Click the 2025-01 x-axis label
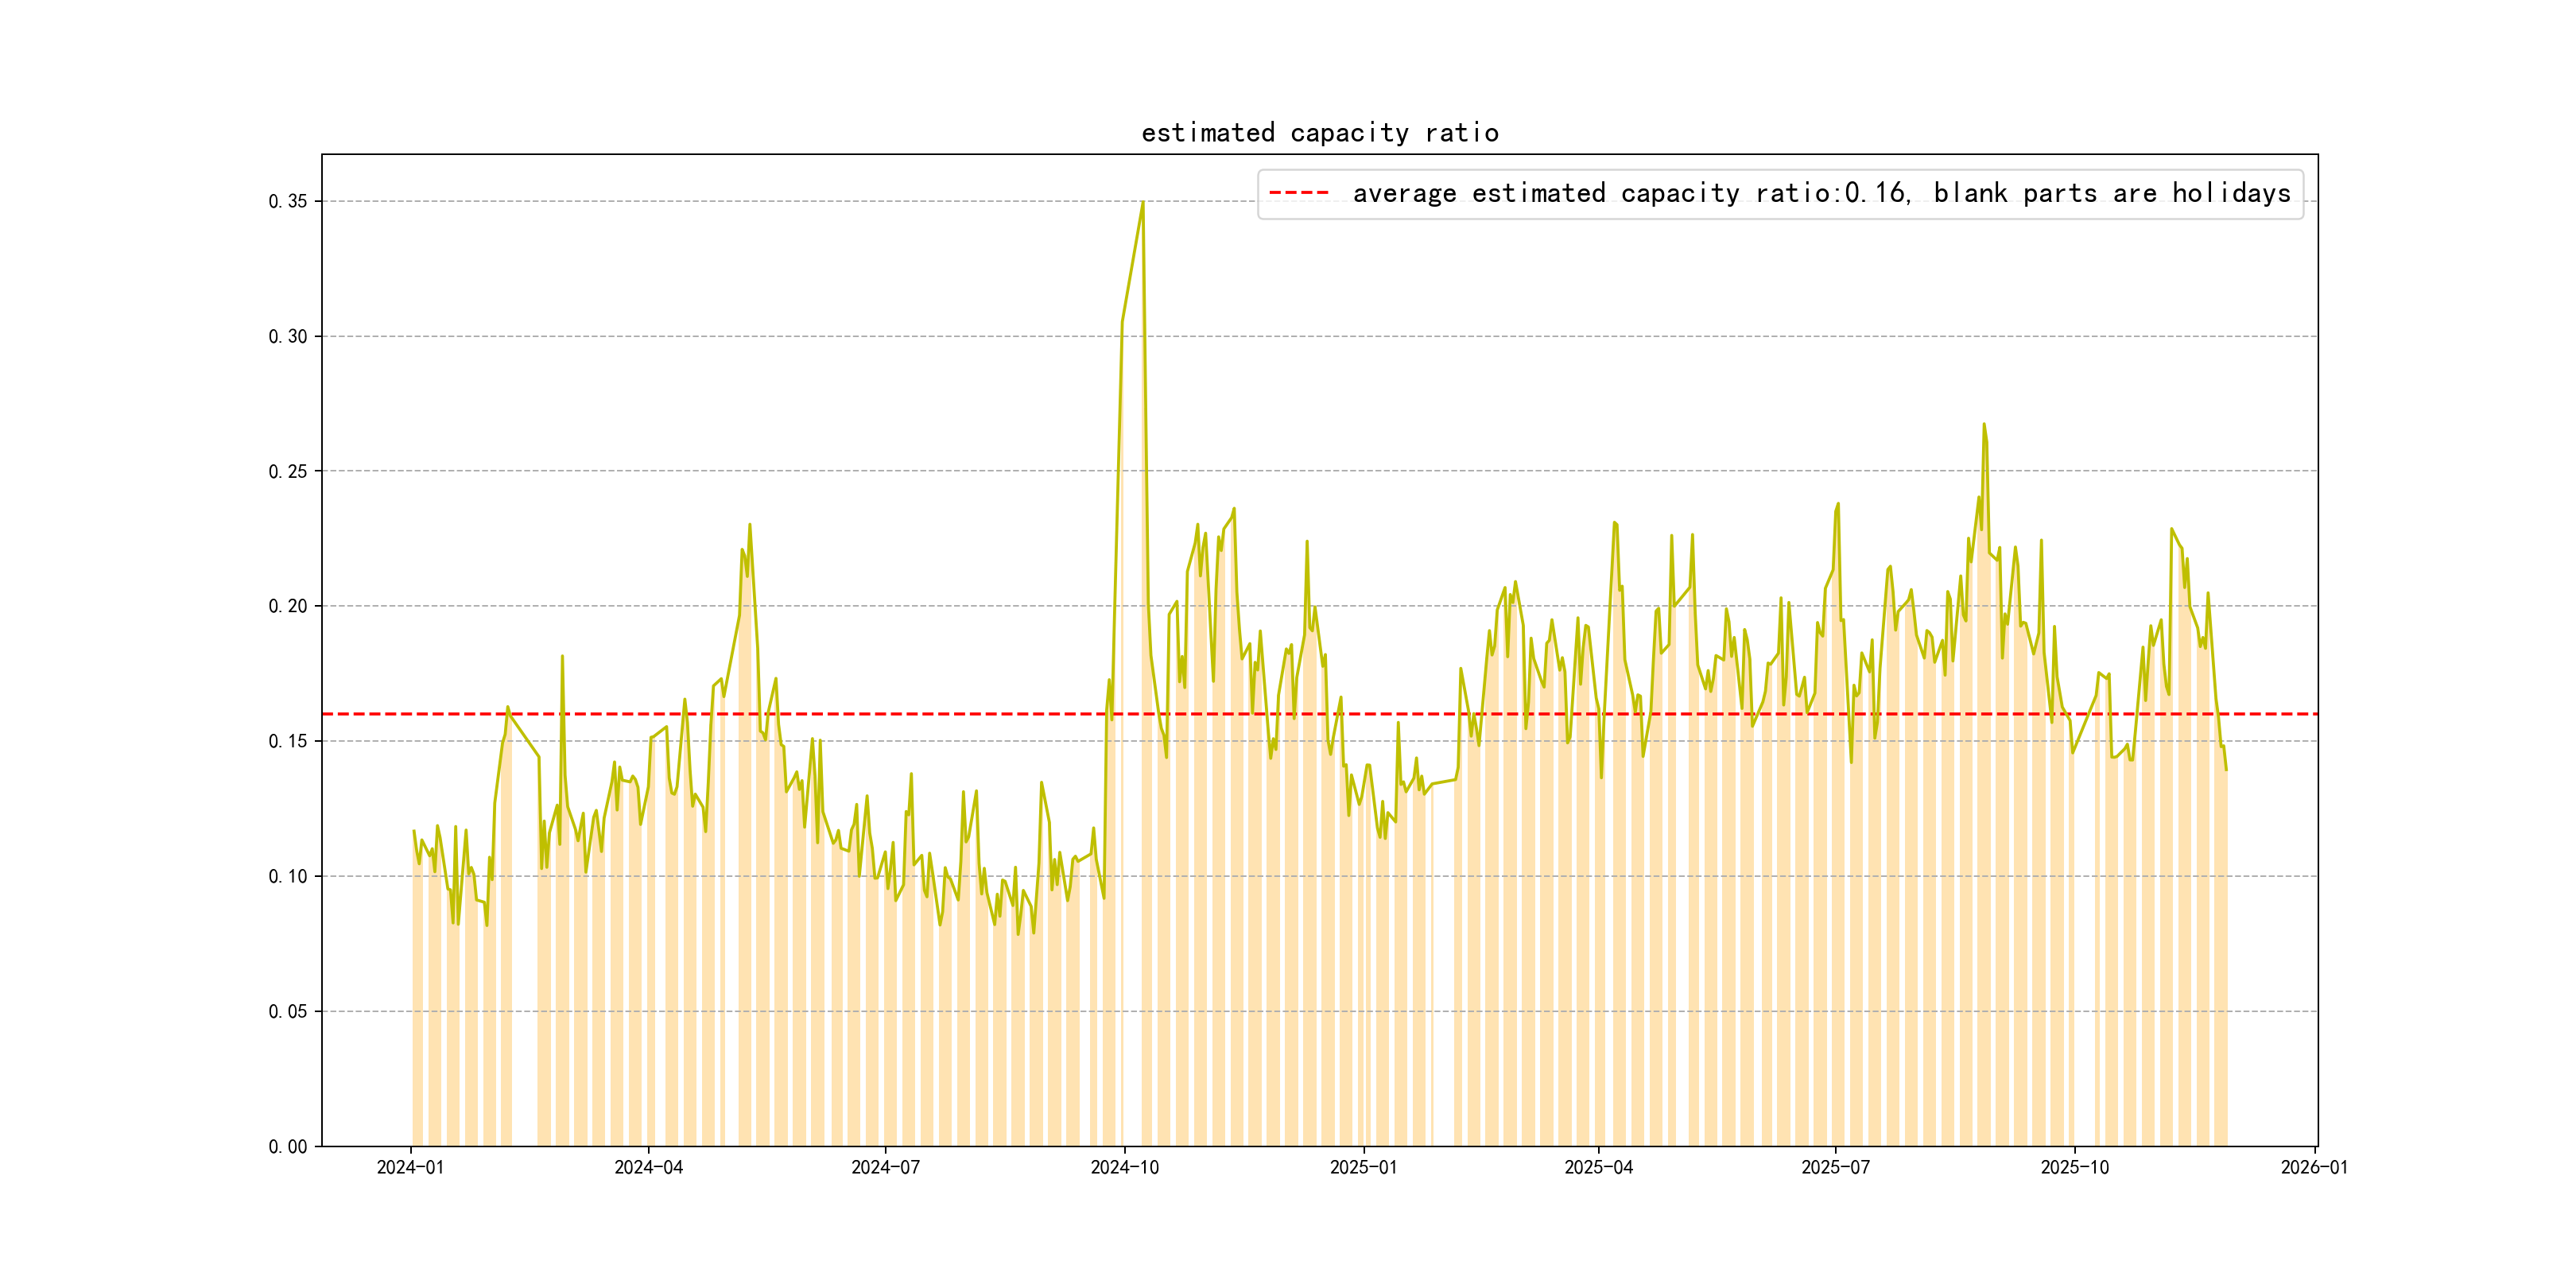2576x1288 pixels. (x=1363, y=1168)
